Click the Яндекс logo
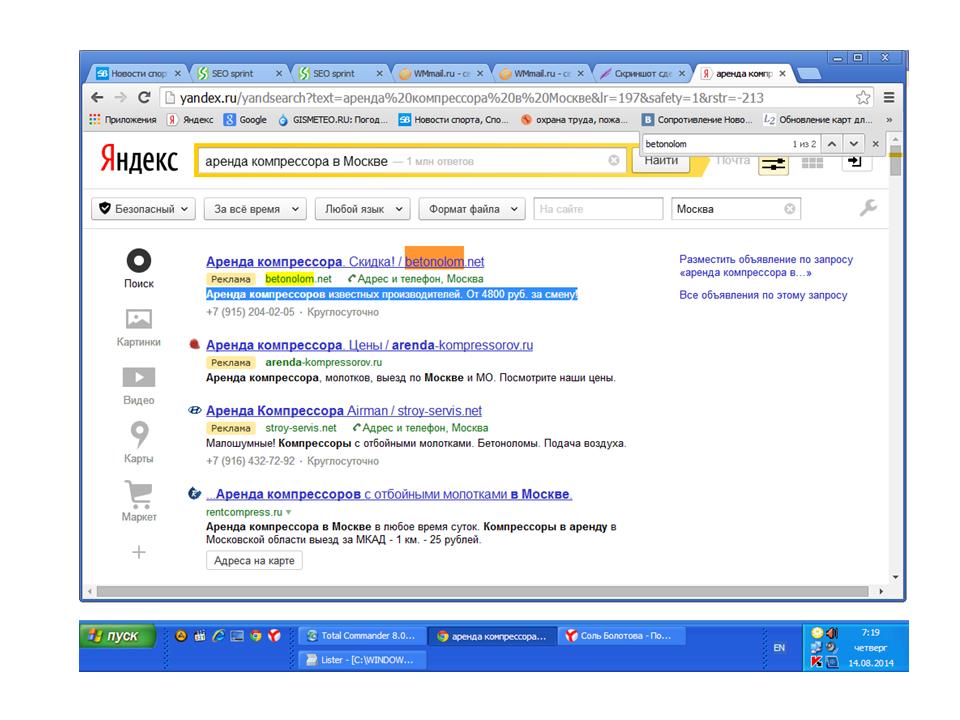Screen dimensions: 960x720 140,159
